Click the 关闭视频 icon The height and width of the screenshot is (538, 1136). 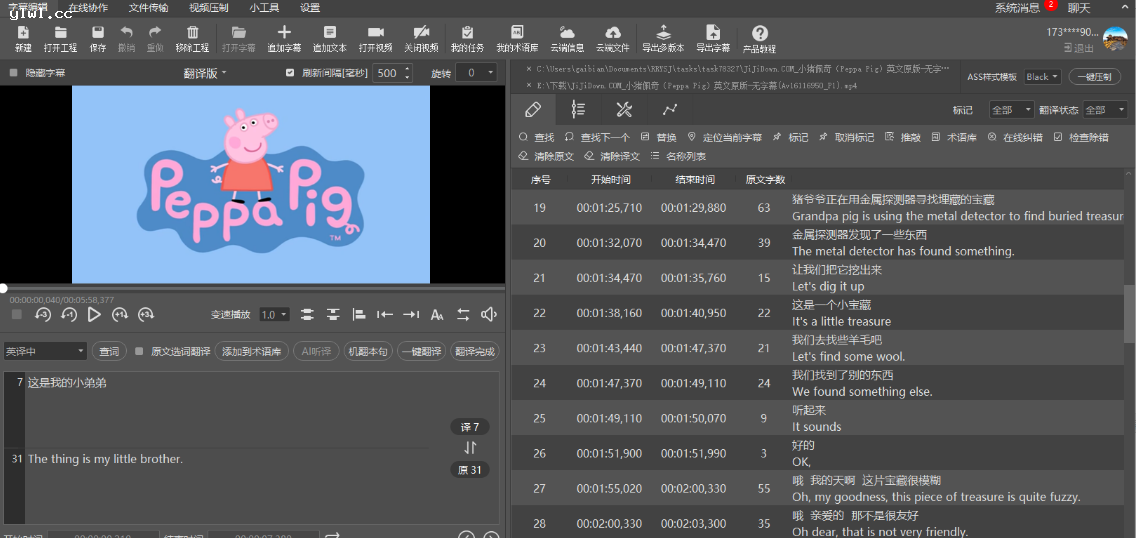421,33
